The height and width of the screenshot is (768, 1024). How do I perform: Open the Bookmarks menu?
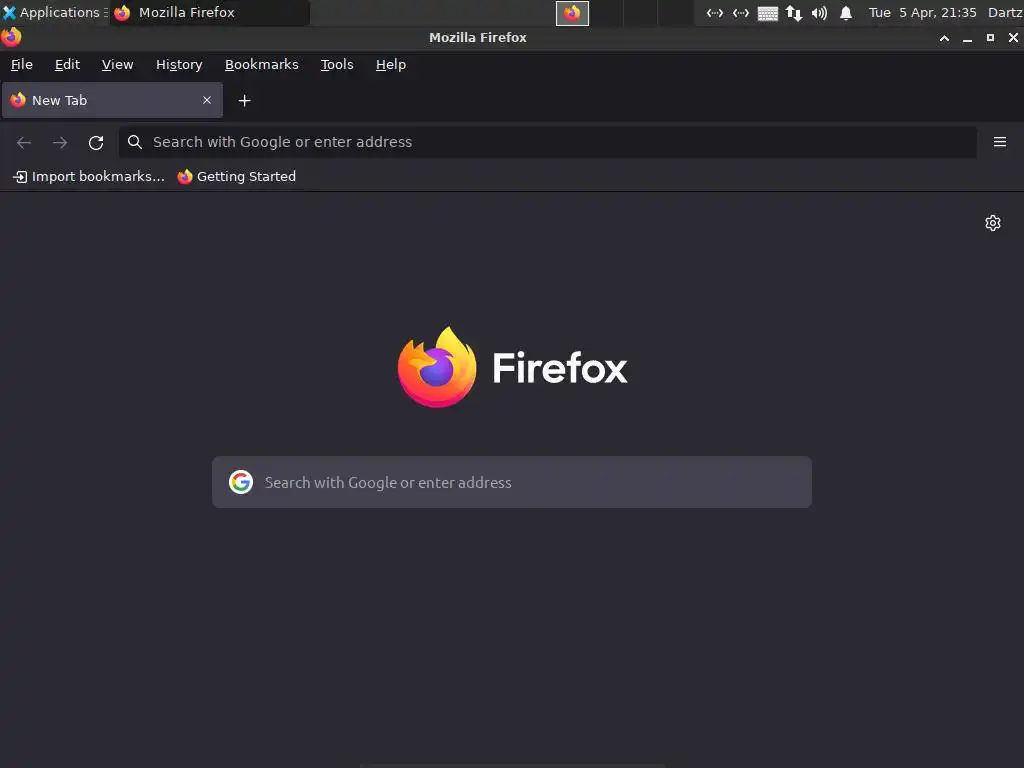pos(261,65)
